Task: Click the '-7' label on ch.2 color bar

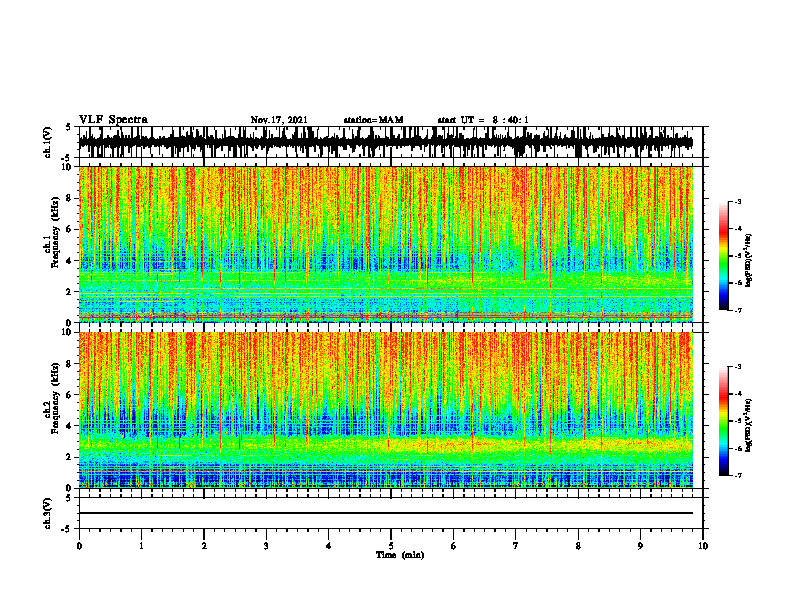Action: pos(737,475)
